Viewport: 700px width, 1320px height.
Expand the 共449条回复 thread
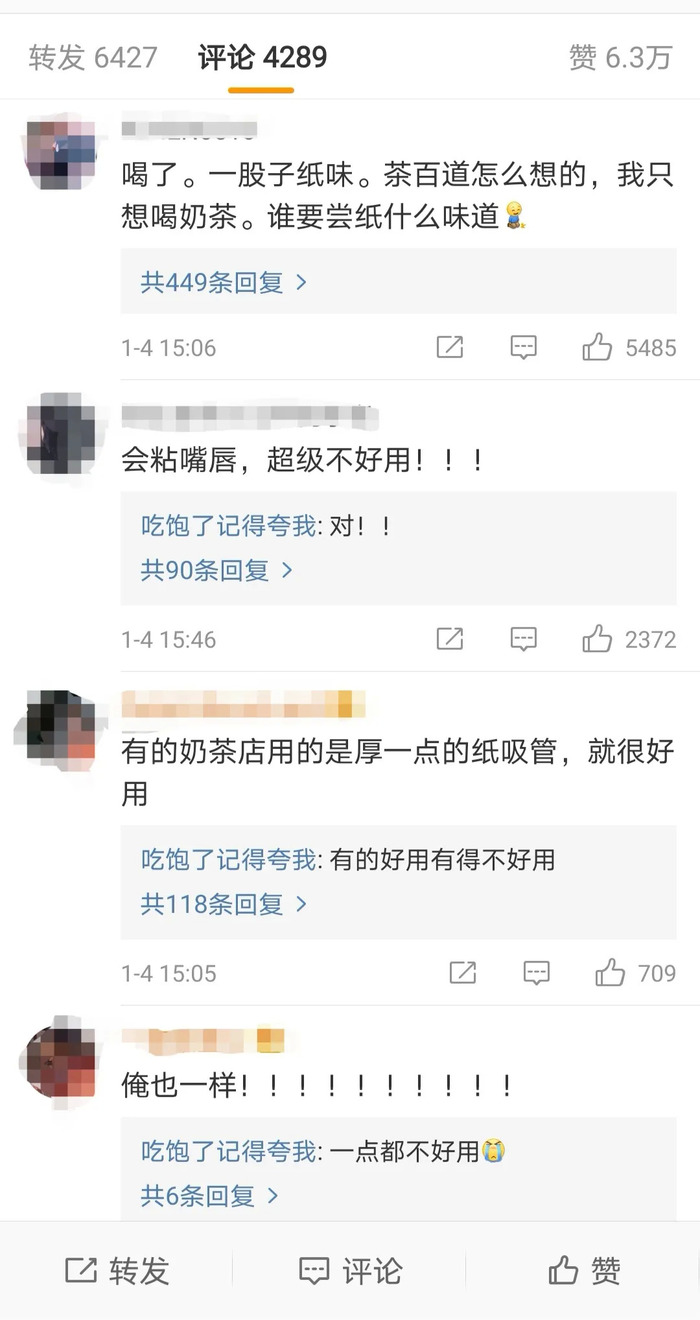[x=224, y=282]
